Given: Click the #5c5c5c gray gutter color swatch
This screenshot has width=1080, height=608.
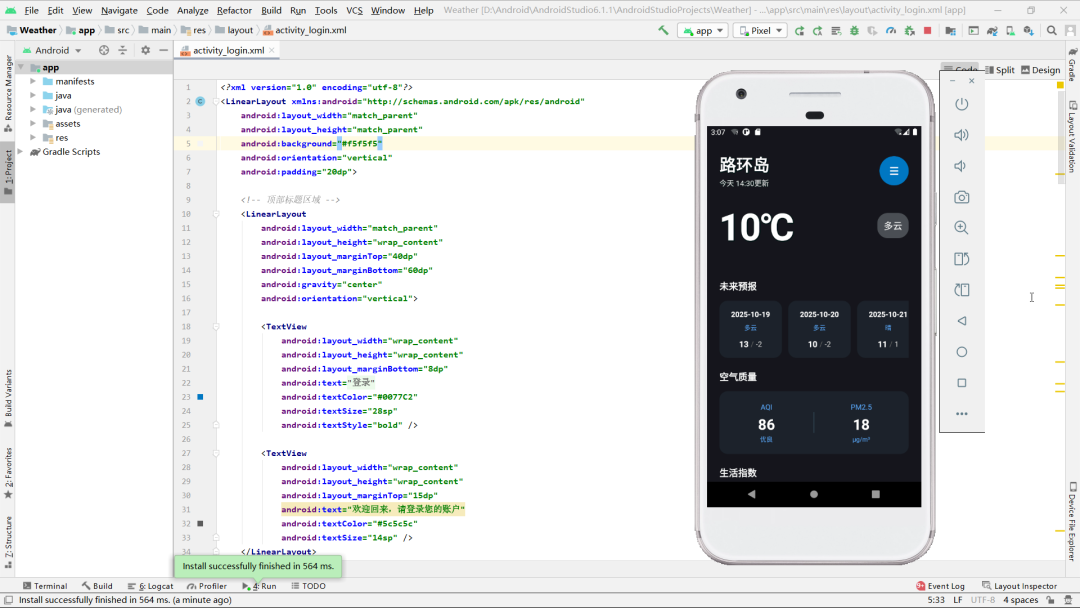Looking at the screenshot, I should coord(200,523).
